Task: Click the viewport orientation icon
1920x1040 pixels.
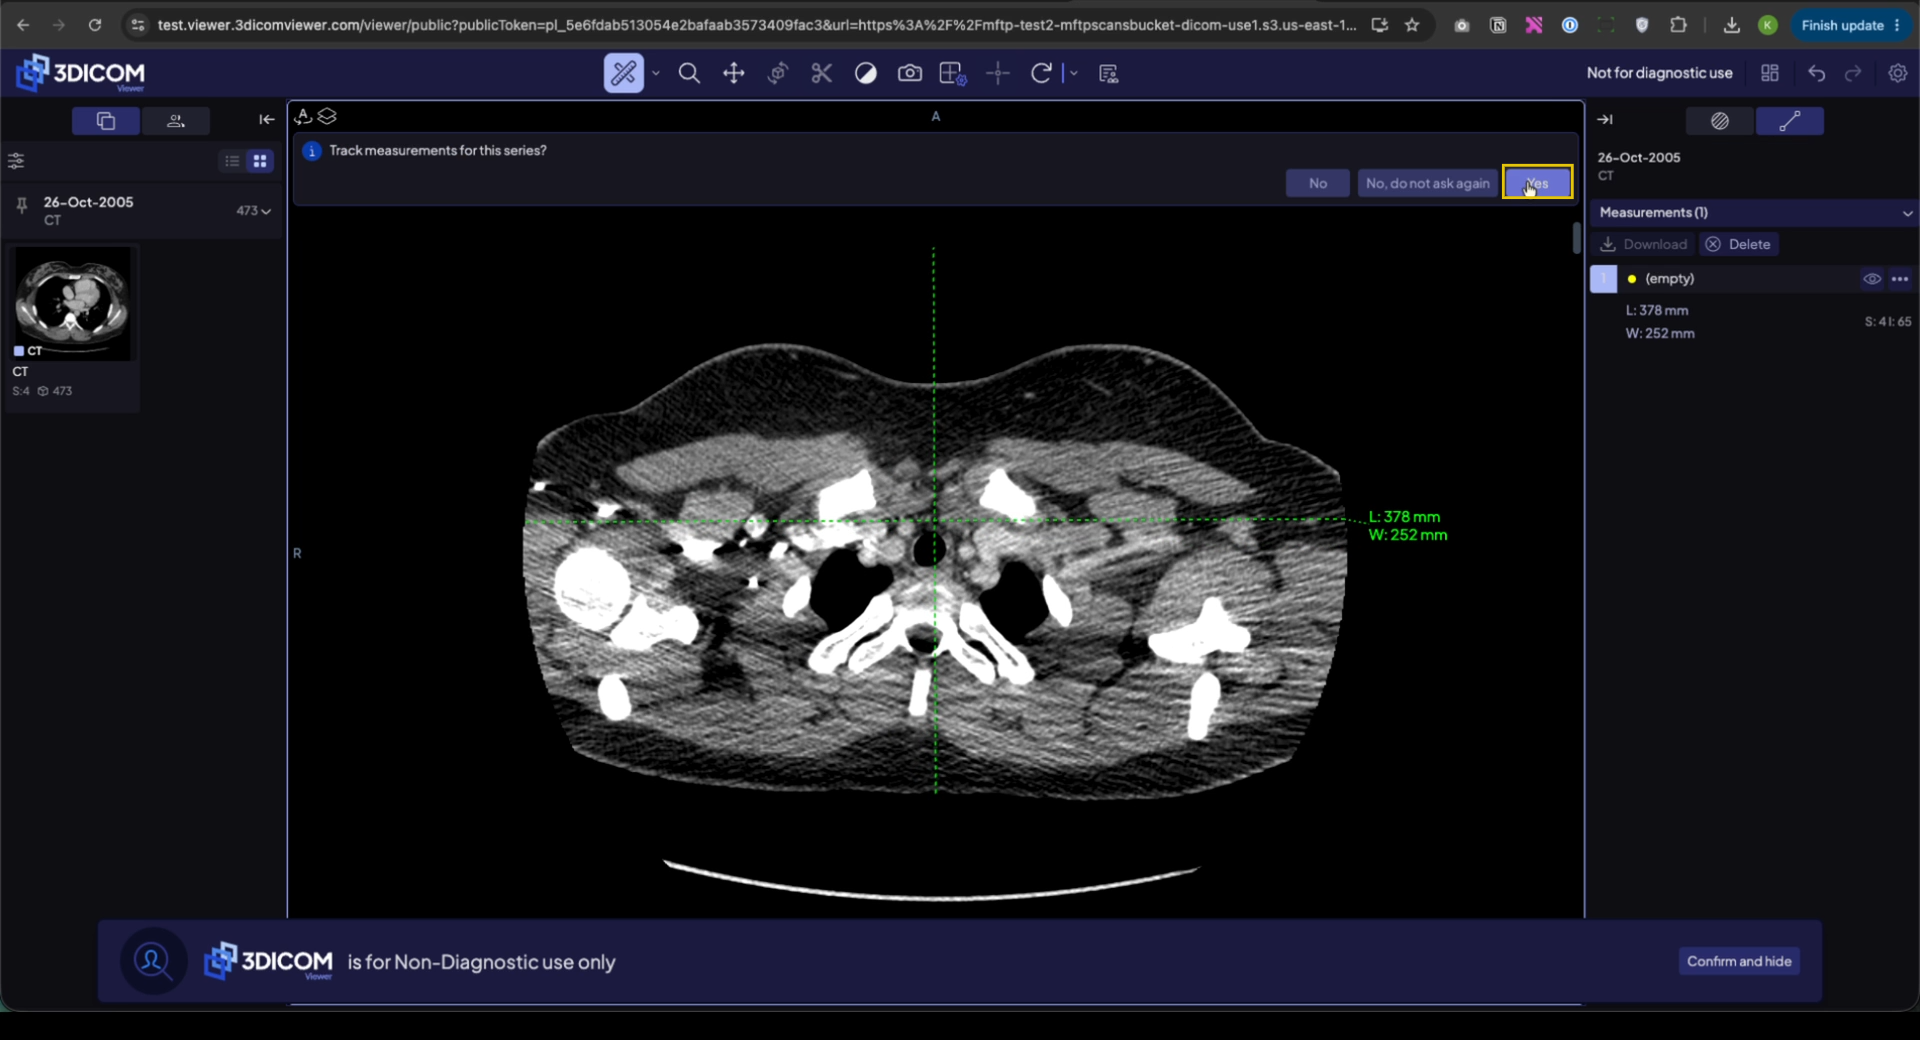Action: click(303, 117)
